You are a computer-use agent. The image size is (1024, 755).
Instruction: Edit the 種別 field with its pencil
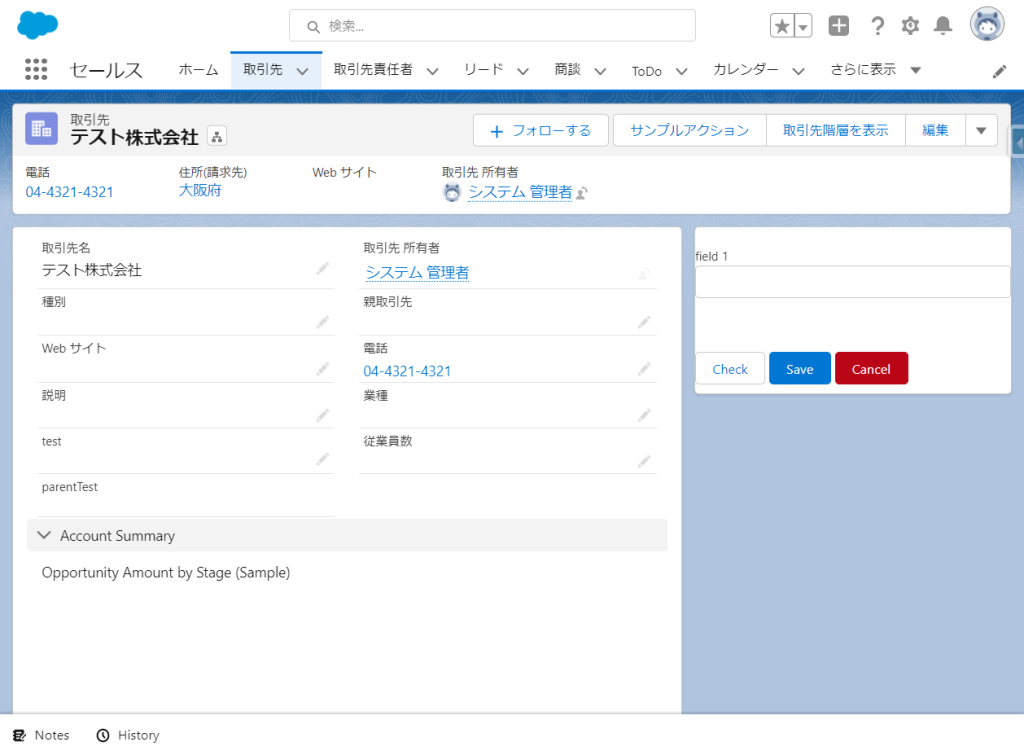(323, 322)
